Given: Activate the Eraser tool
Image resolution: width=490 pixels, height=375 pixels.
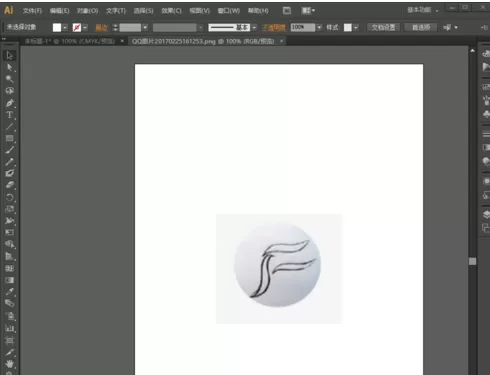Looking at the screenshot, I should [9, 185].
